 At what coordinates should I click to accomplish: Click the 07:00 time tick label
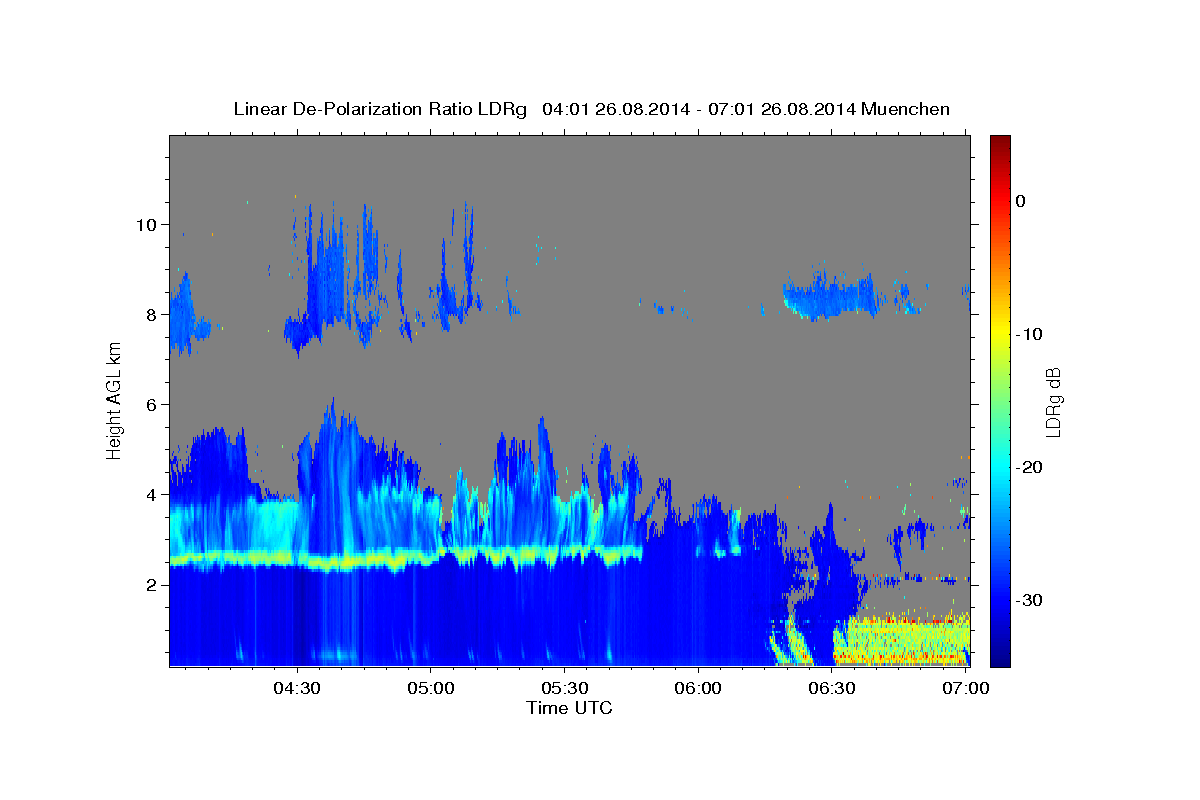coord(965,689)
